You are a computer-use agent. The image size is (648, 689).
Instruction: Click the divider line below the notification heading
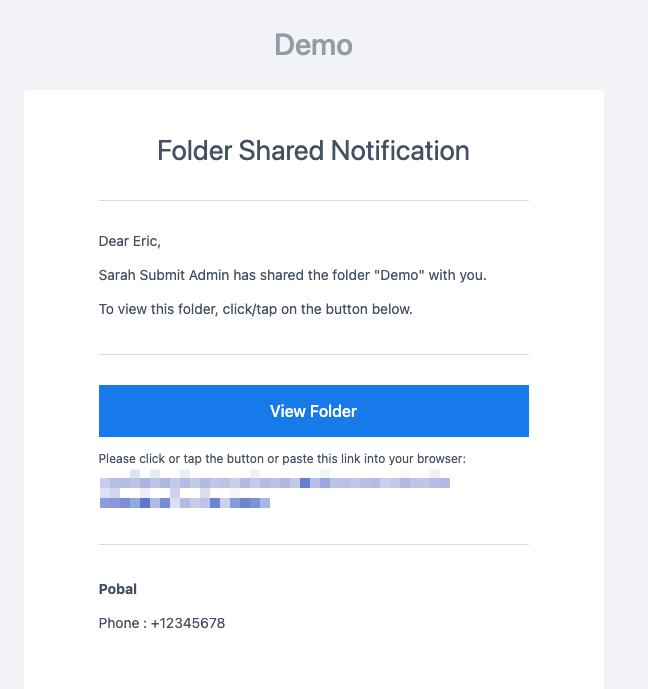click(313, 200)
